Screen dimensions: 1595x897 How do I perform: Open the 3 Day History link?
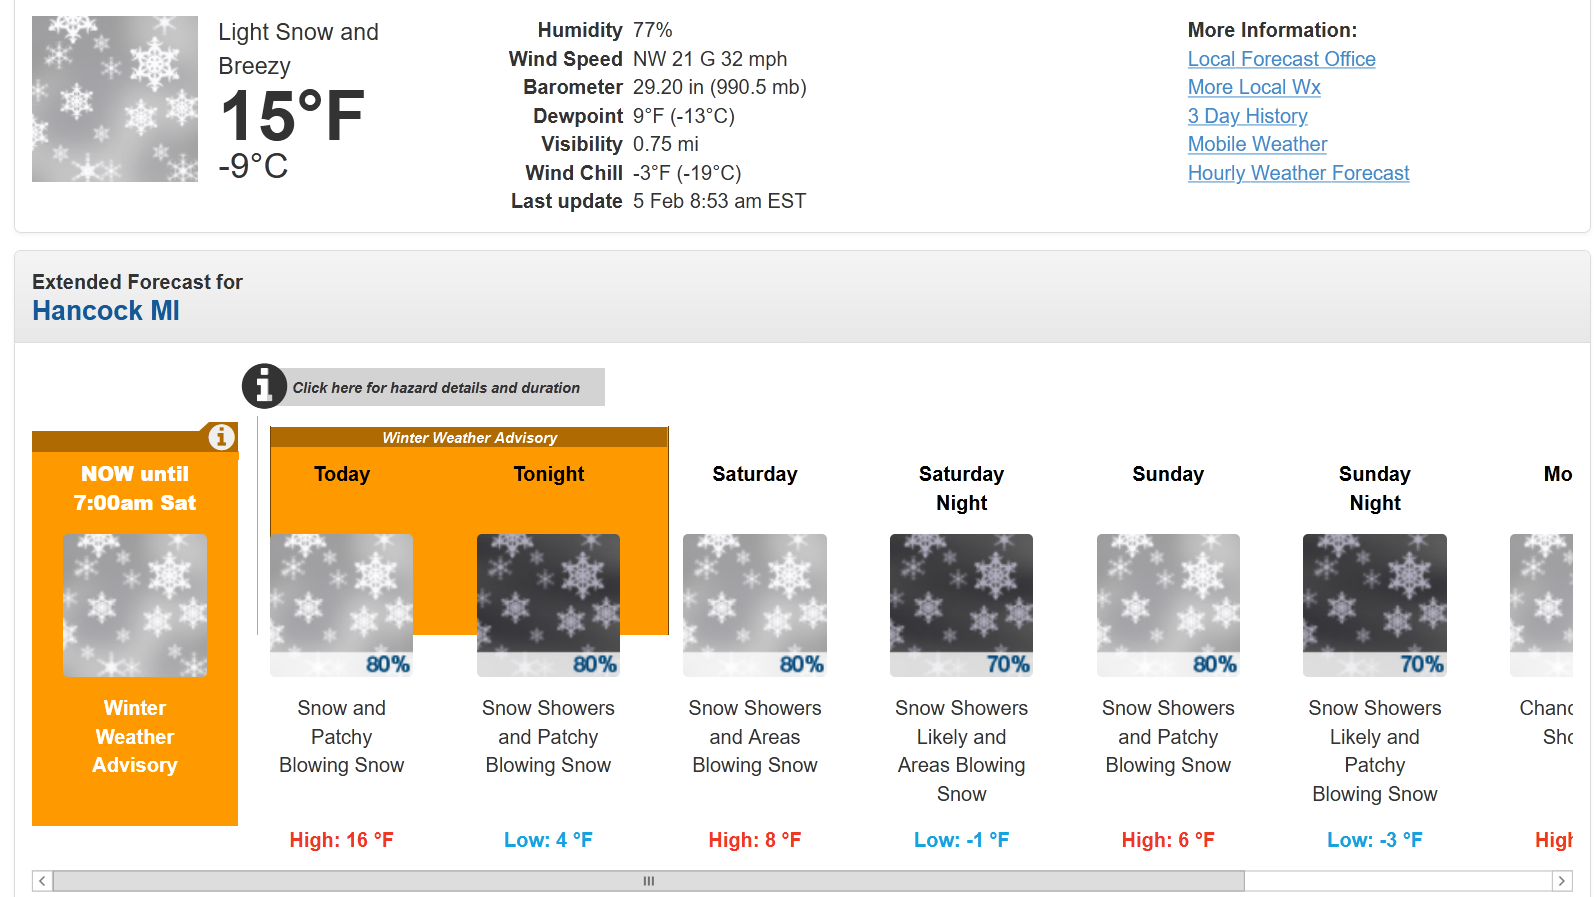click(x=1247, y=116)
